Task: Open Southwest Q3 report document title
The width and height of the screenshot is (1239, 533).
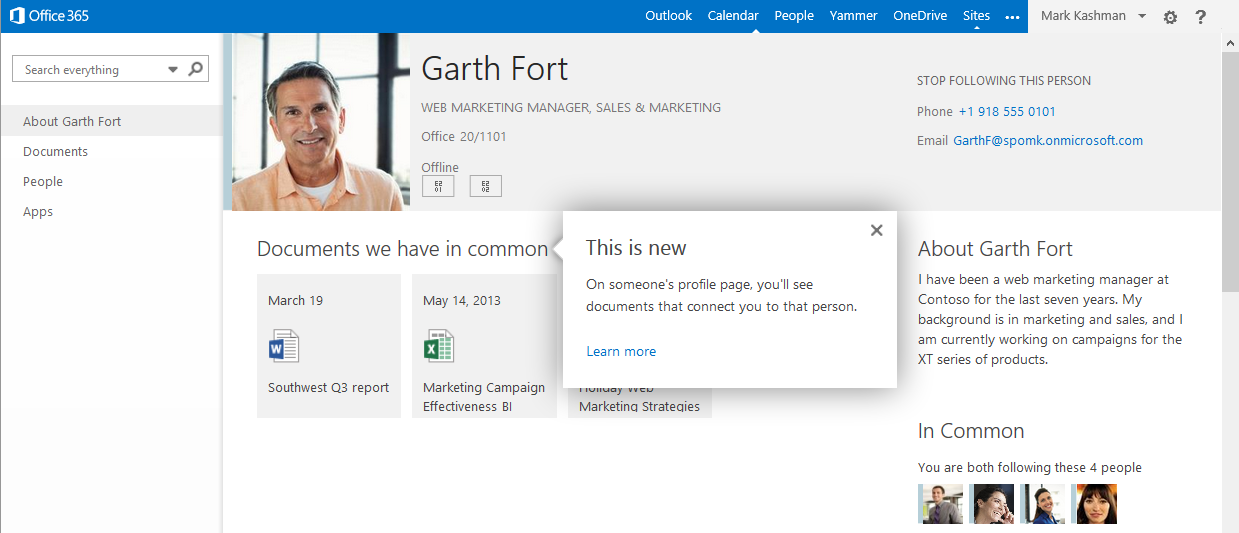Action: (x=328, y=388)
